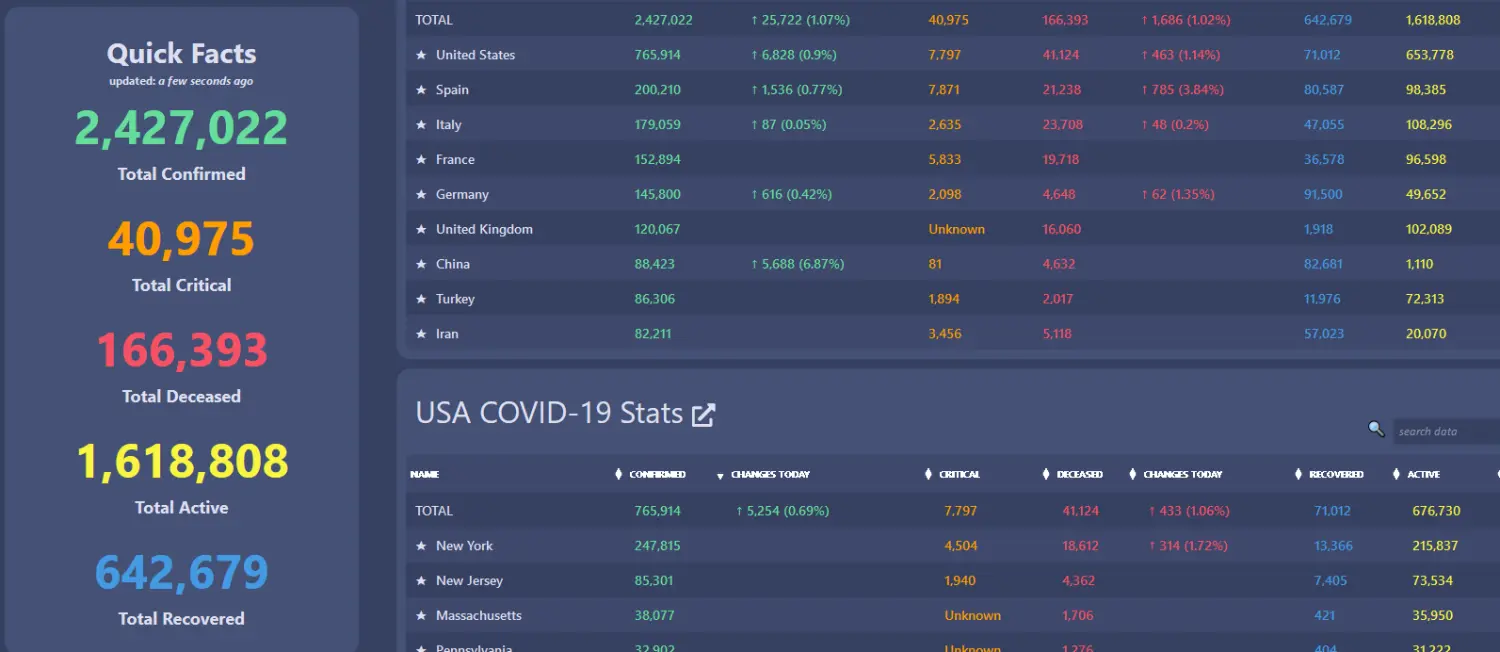
Task: Click the Active column header in USA table
Action: (1423, 474)
